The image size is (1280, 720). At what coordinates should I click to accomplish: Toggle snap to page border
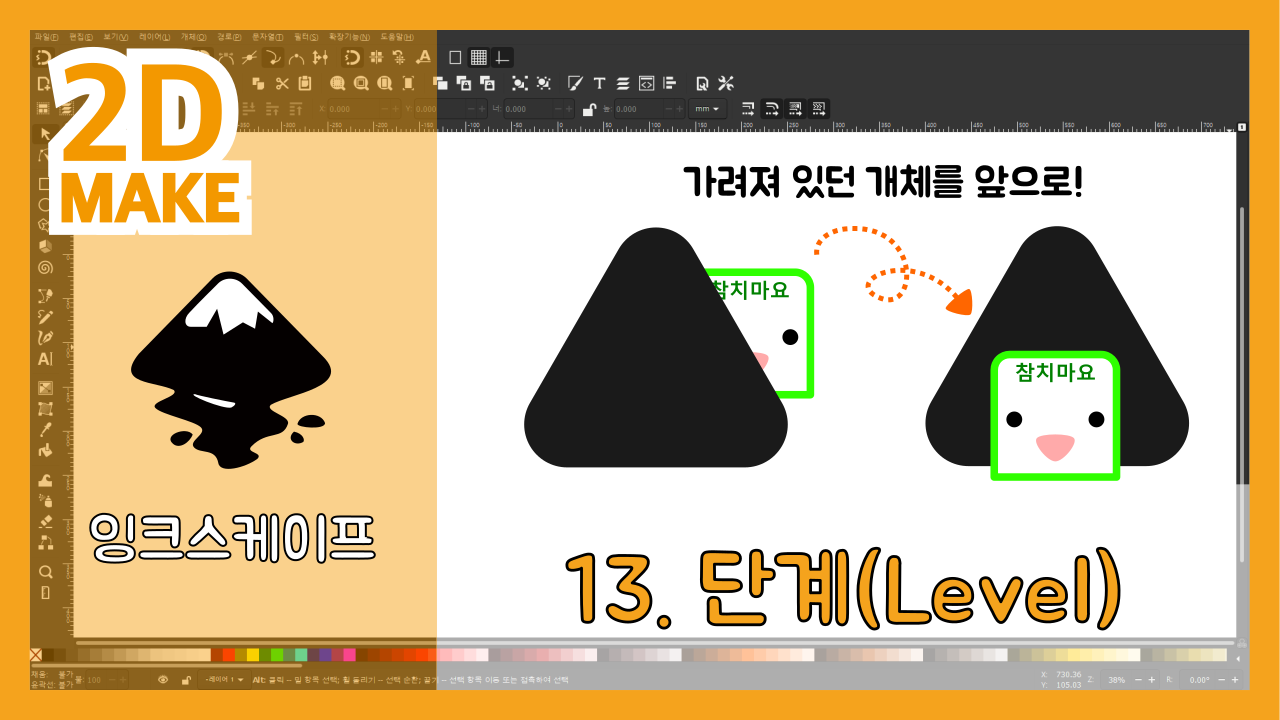click(455, 57)
